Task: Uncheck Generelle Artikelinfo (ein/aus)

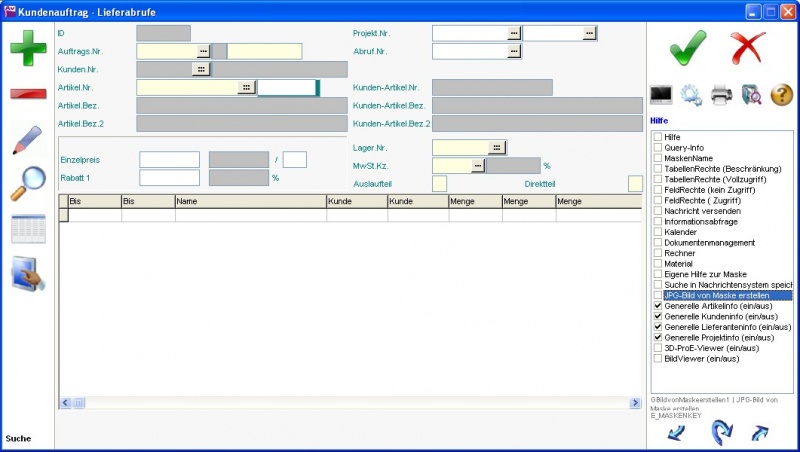Action: [x=657, y=306]
